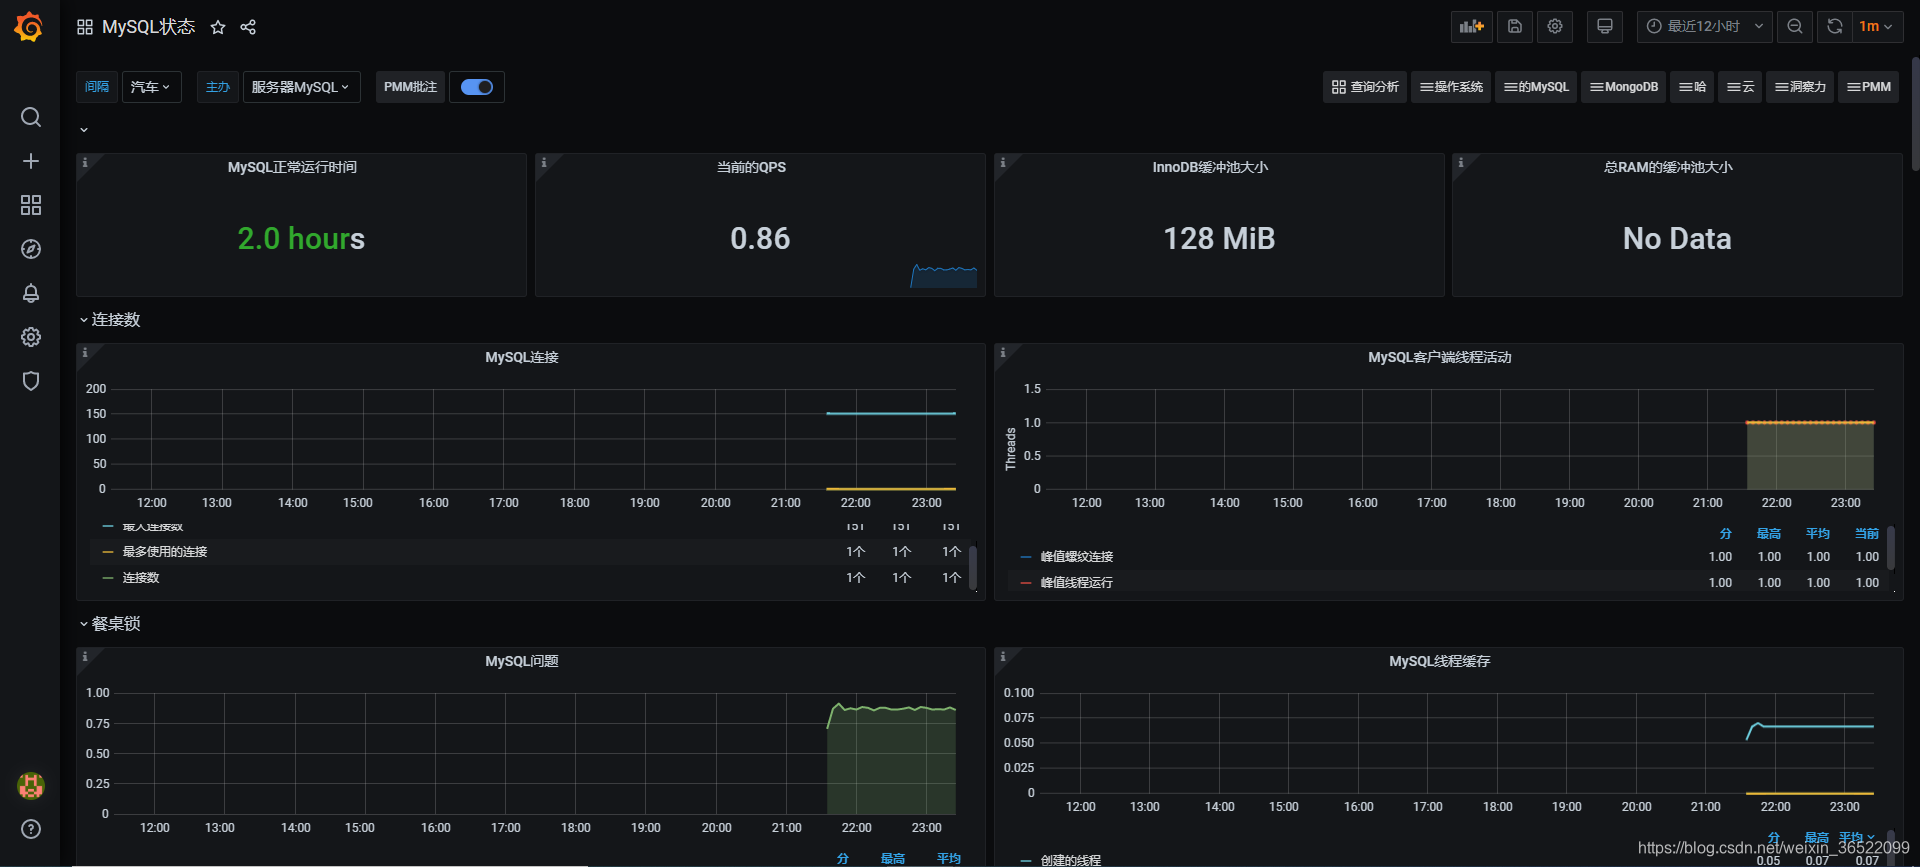The height and width of the screenshot is (867, 1920).
Task: Toggle 峰值线程运行 series in legend
Action: [1076, 583]
